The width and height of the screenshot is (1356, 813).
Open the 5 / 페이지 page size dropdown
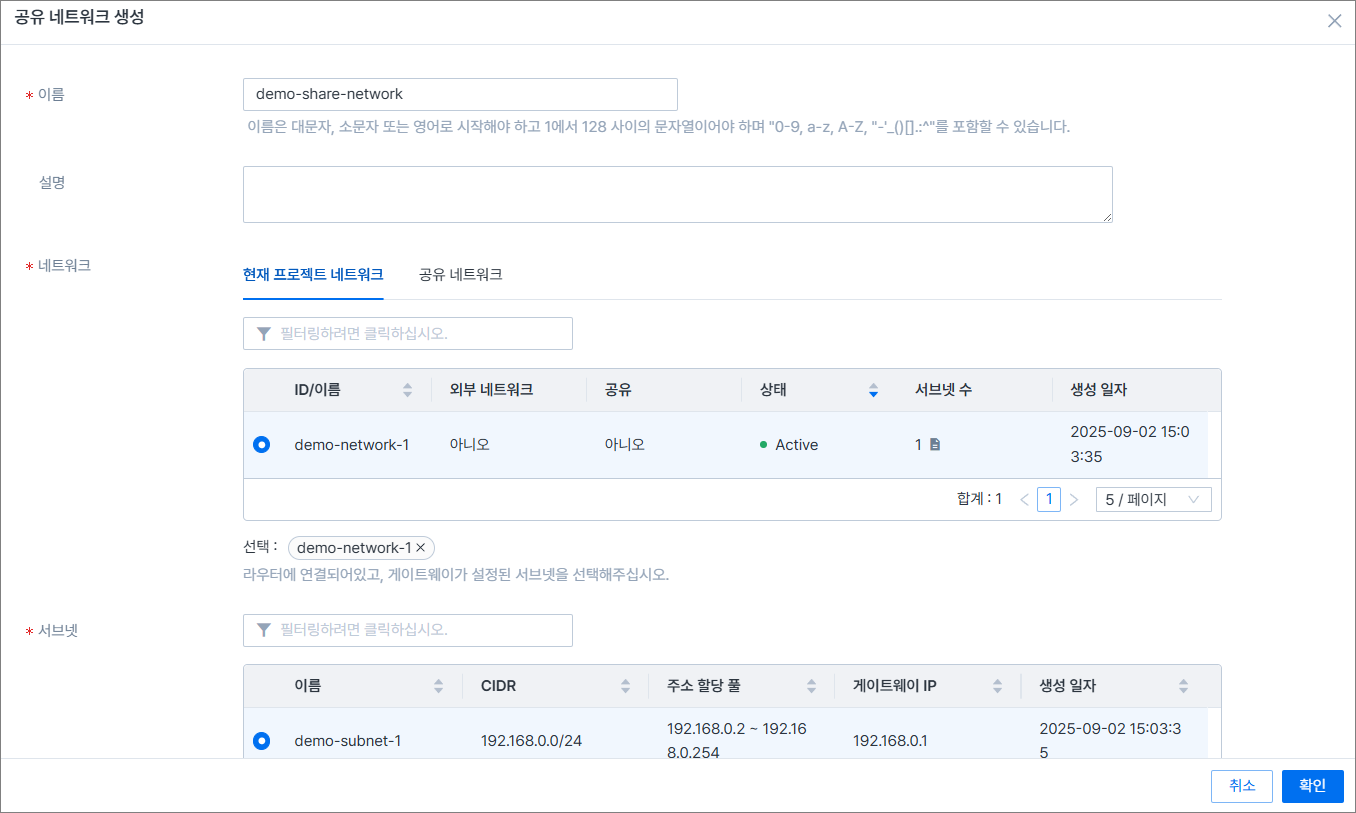(1153, 499)
